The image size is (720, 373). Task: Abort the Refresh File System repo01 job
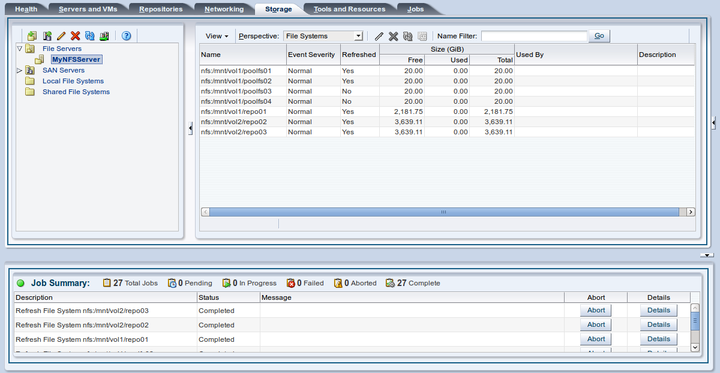pos(596,339)
